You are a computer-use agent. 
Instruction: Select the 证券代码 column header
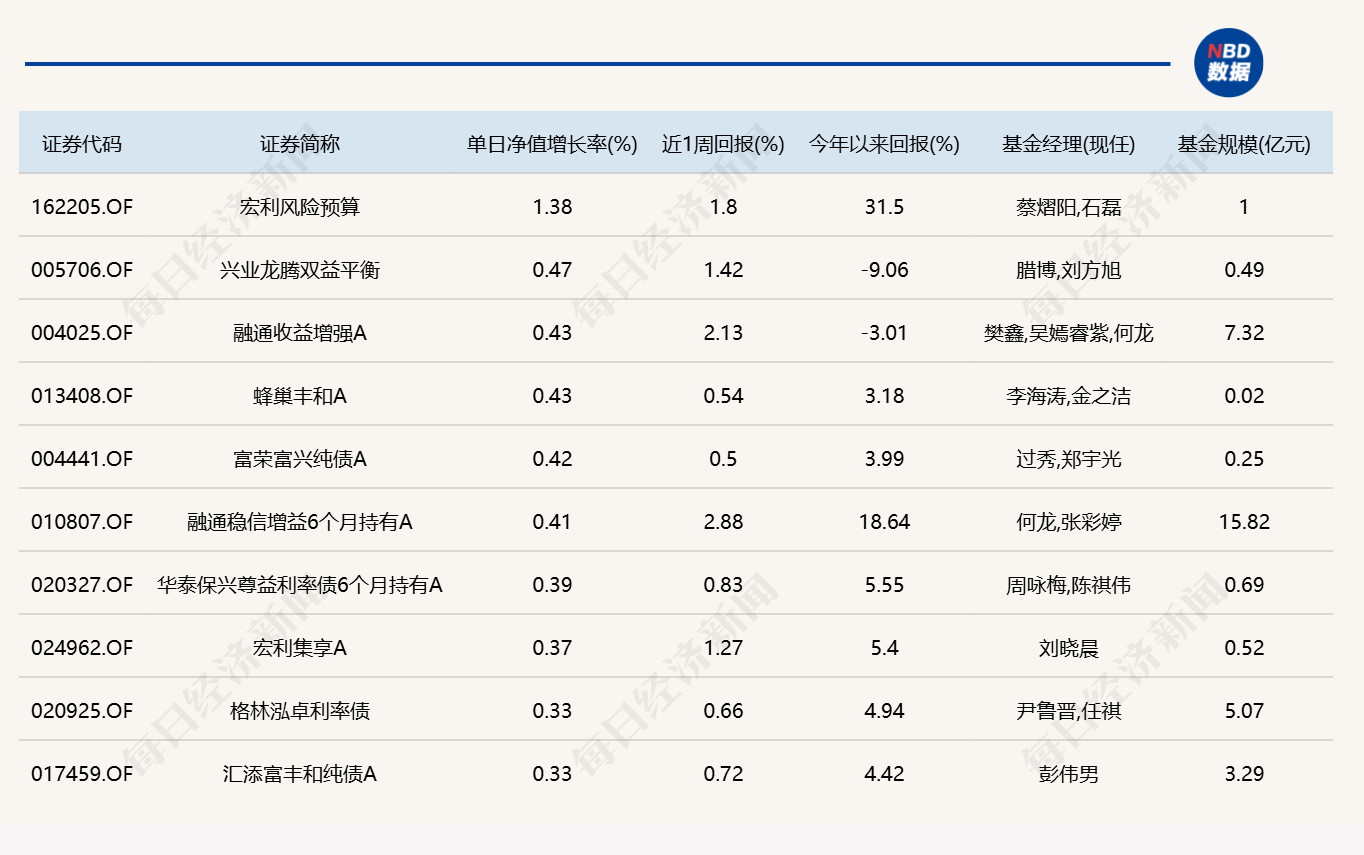click(82, 144)
